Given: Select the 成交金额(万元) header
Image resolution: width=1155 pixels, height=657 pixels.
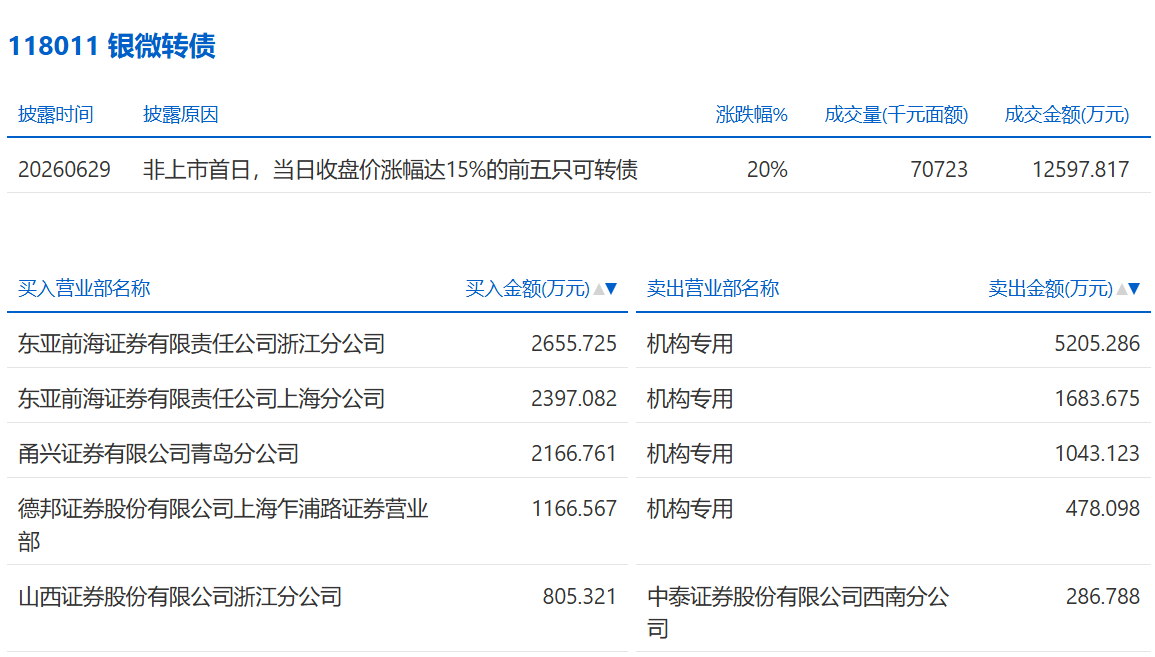Looking at the screenshot, I should [1067, 115].
